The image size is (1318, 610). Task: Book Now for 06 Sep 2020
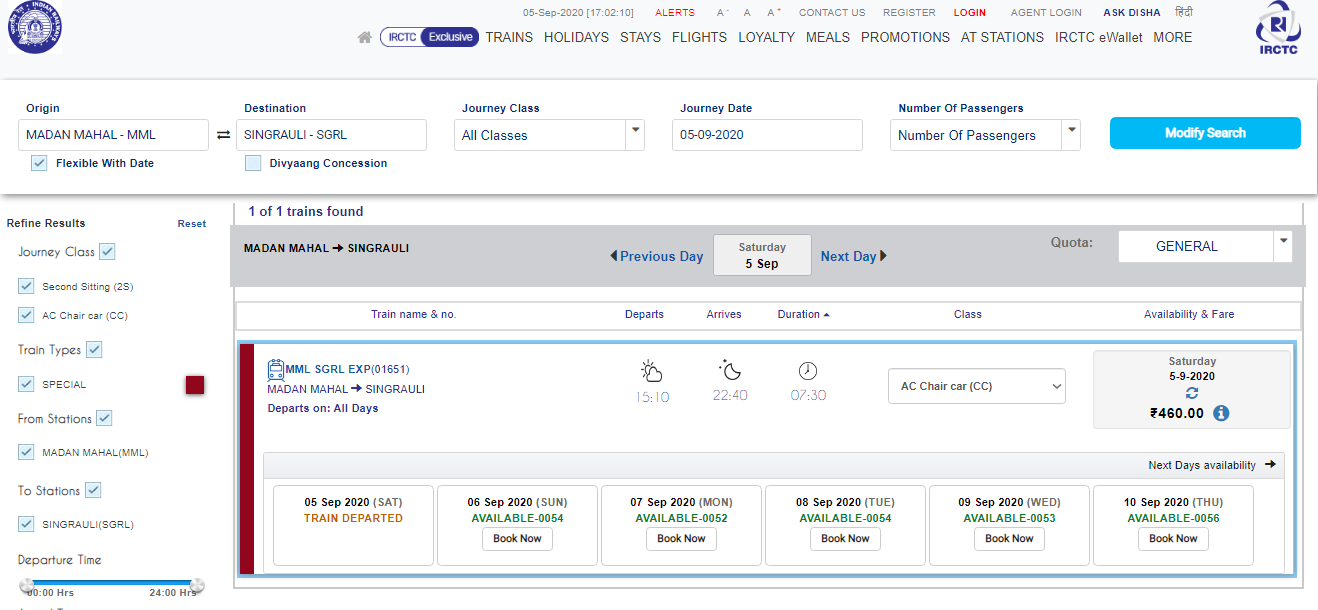point(517,538)
